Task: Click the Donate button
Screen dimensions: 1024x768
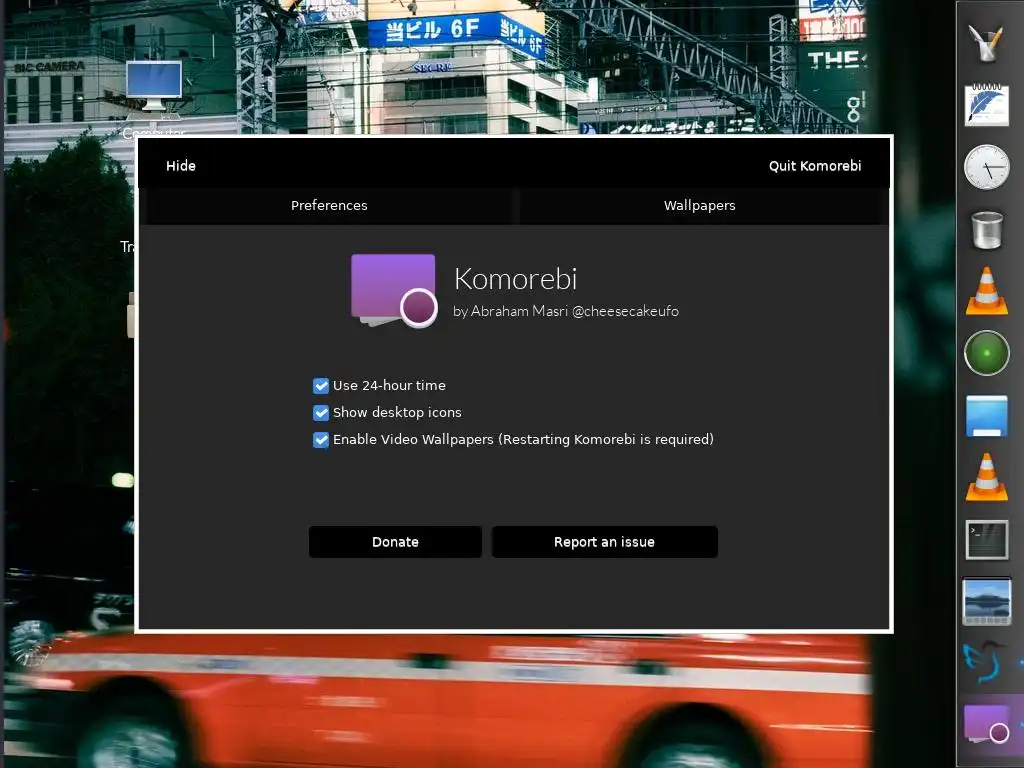Action: pos(395,542)
